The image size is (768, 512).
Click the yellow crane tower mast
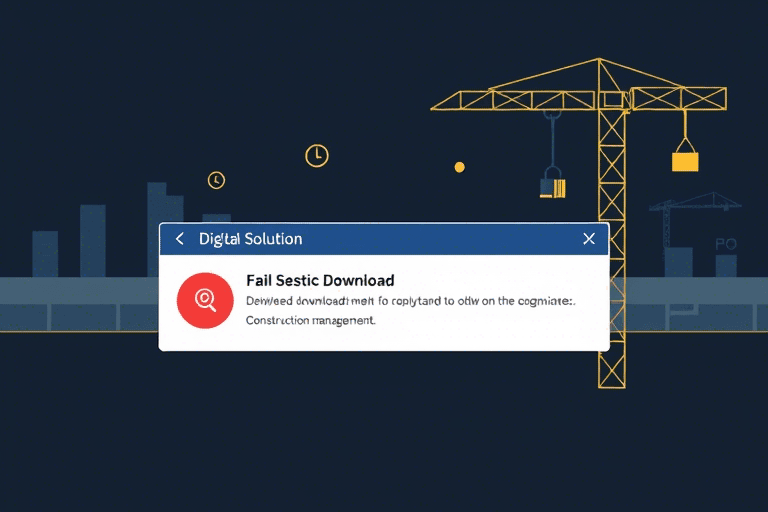[611, 245]
